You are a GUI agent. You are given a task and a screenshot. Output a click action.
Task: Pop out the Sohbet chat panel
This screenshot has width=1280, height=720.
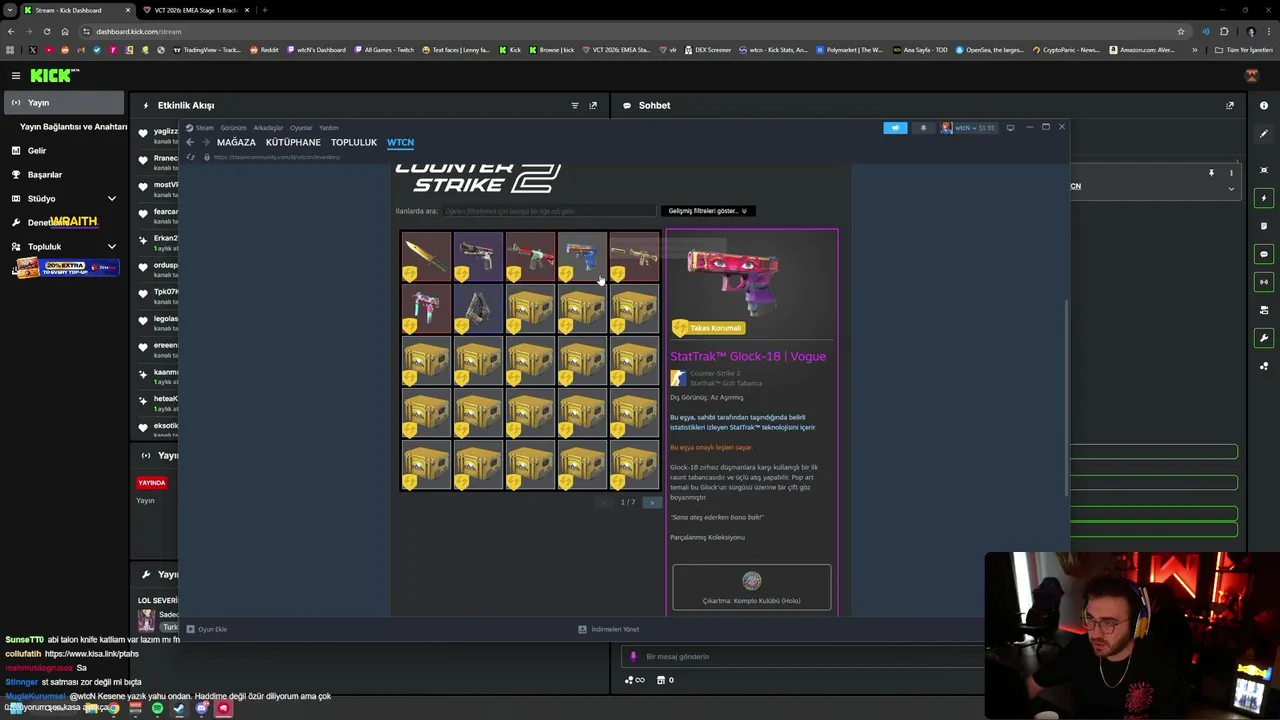tap(1230, 105)
